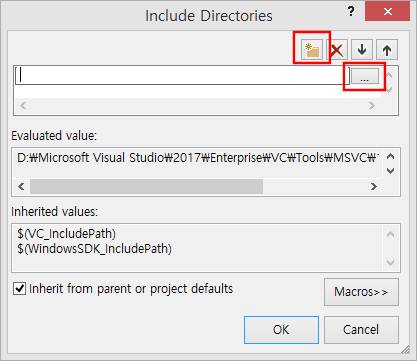Click the New Line folder icon
The image size is (417, 361).
pyautogui.click(x=312, y=50)
